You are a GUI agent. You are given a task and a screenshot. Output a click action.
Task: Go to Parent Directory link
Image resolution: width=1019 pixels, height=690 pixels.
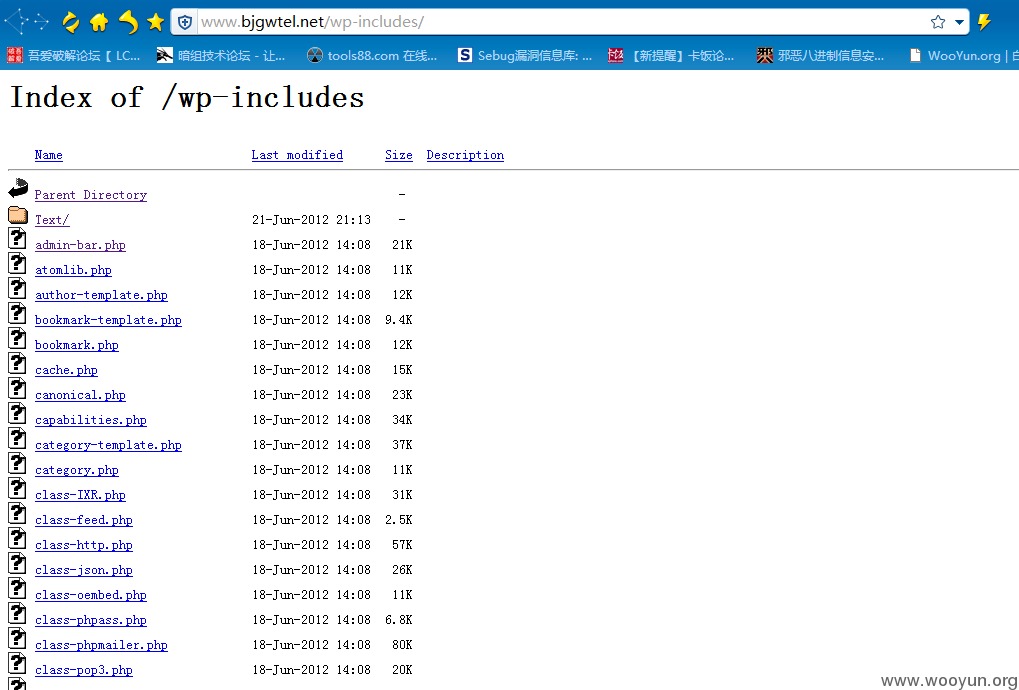pyautogui.click(x=91, y=195)
